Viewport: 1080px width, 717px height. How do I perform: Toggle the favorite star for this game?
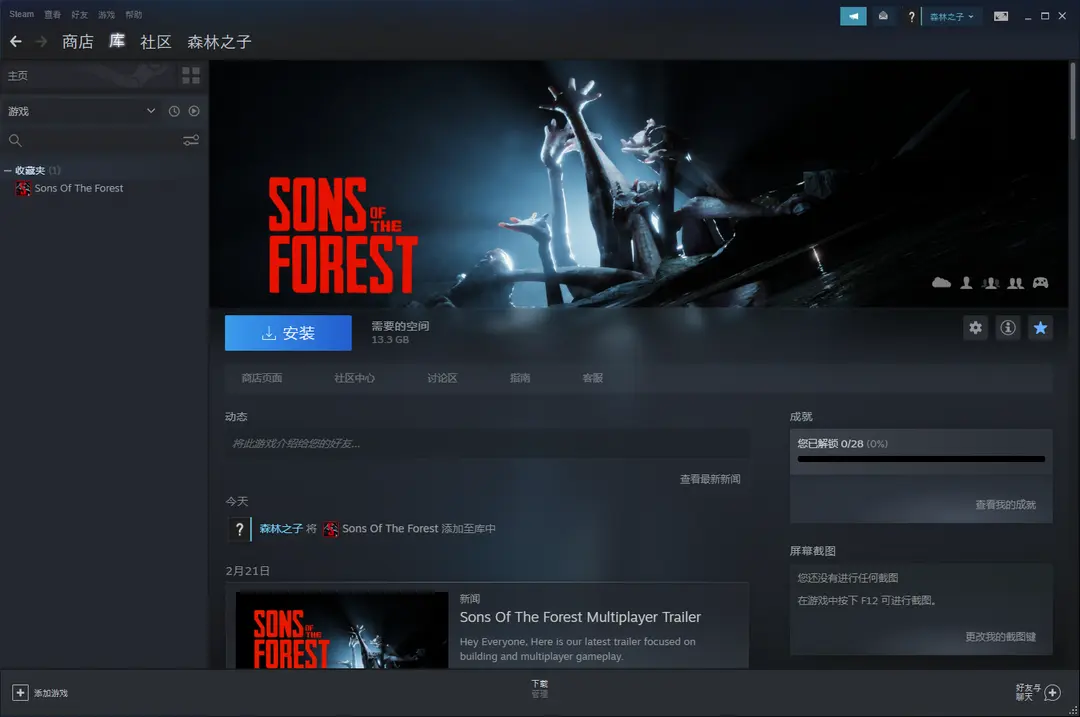[1040, 328]
